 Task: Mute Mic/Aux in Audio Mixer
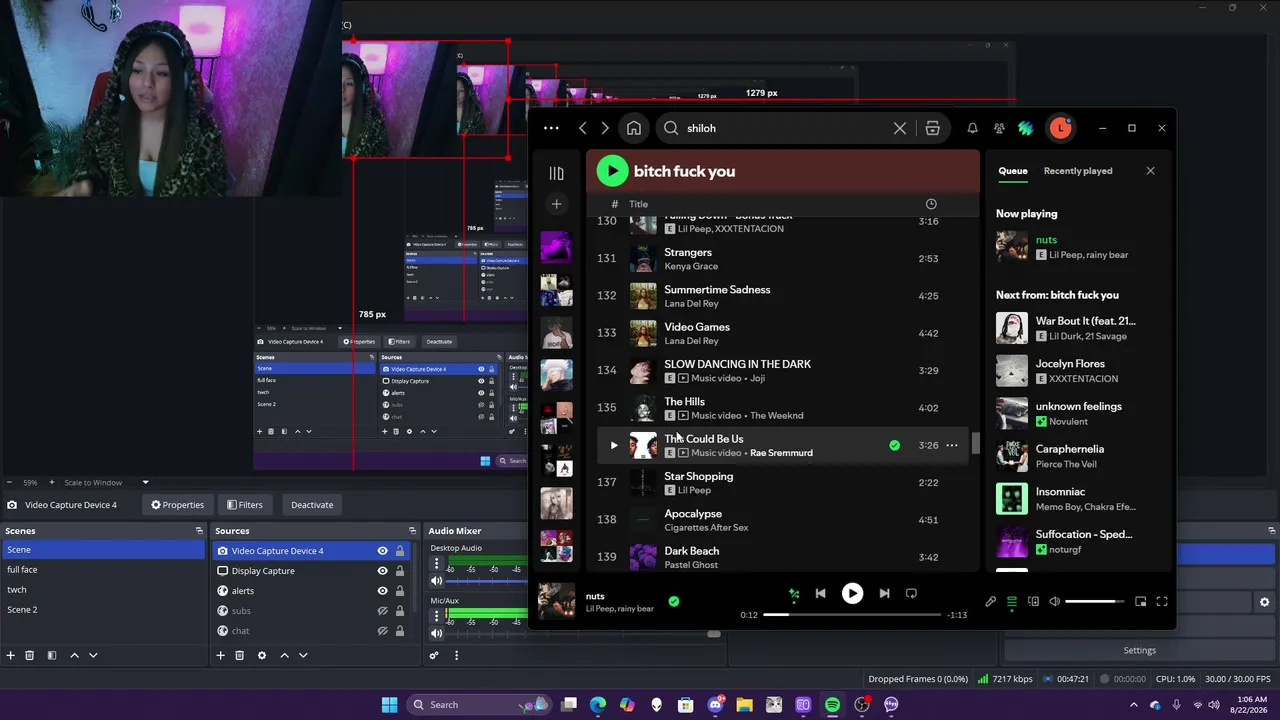coord(436,633)
